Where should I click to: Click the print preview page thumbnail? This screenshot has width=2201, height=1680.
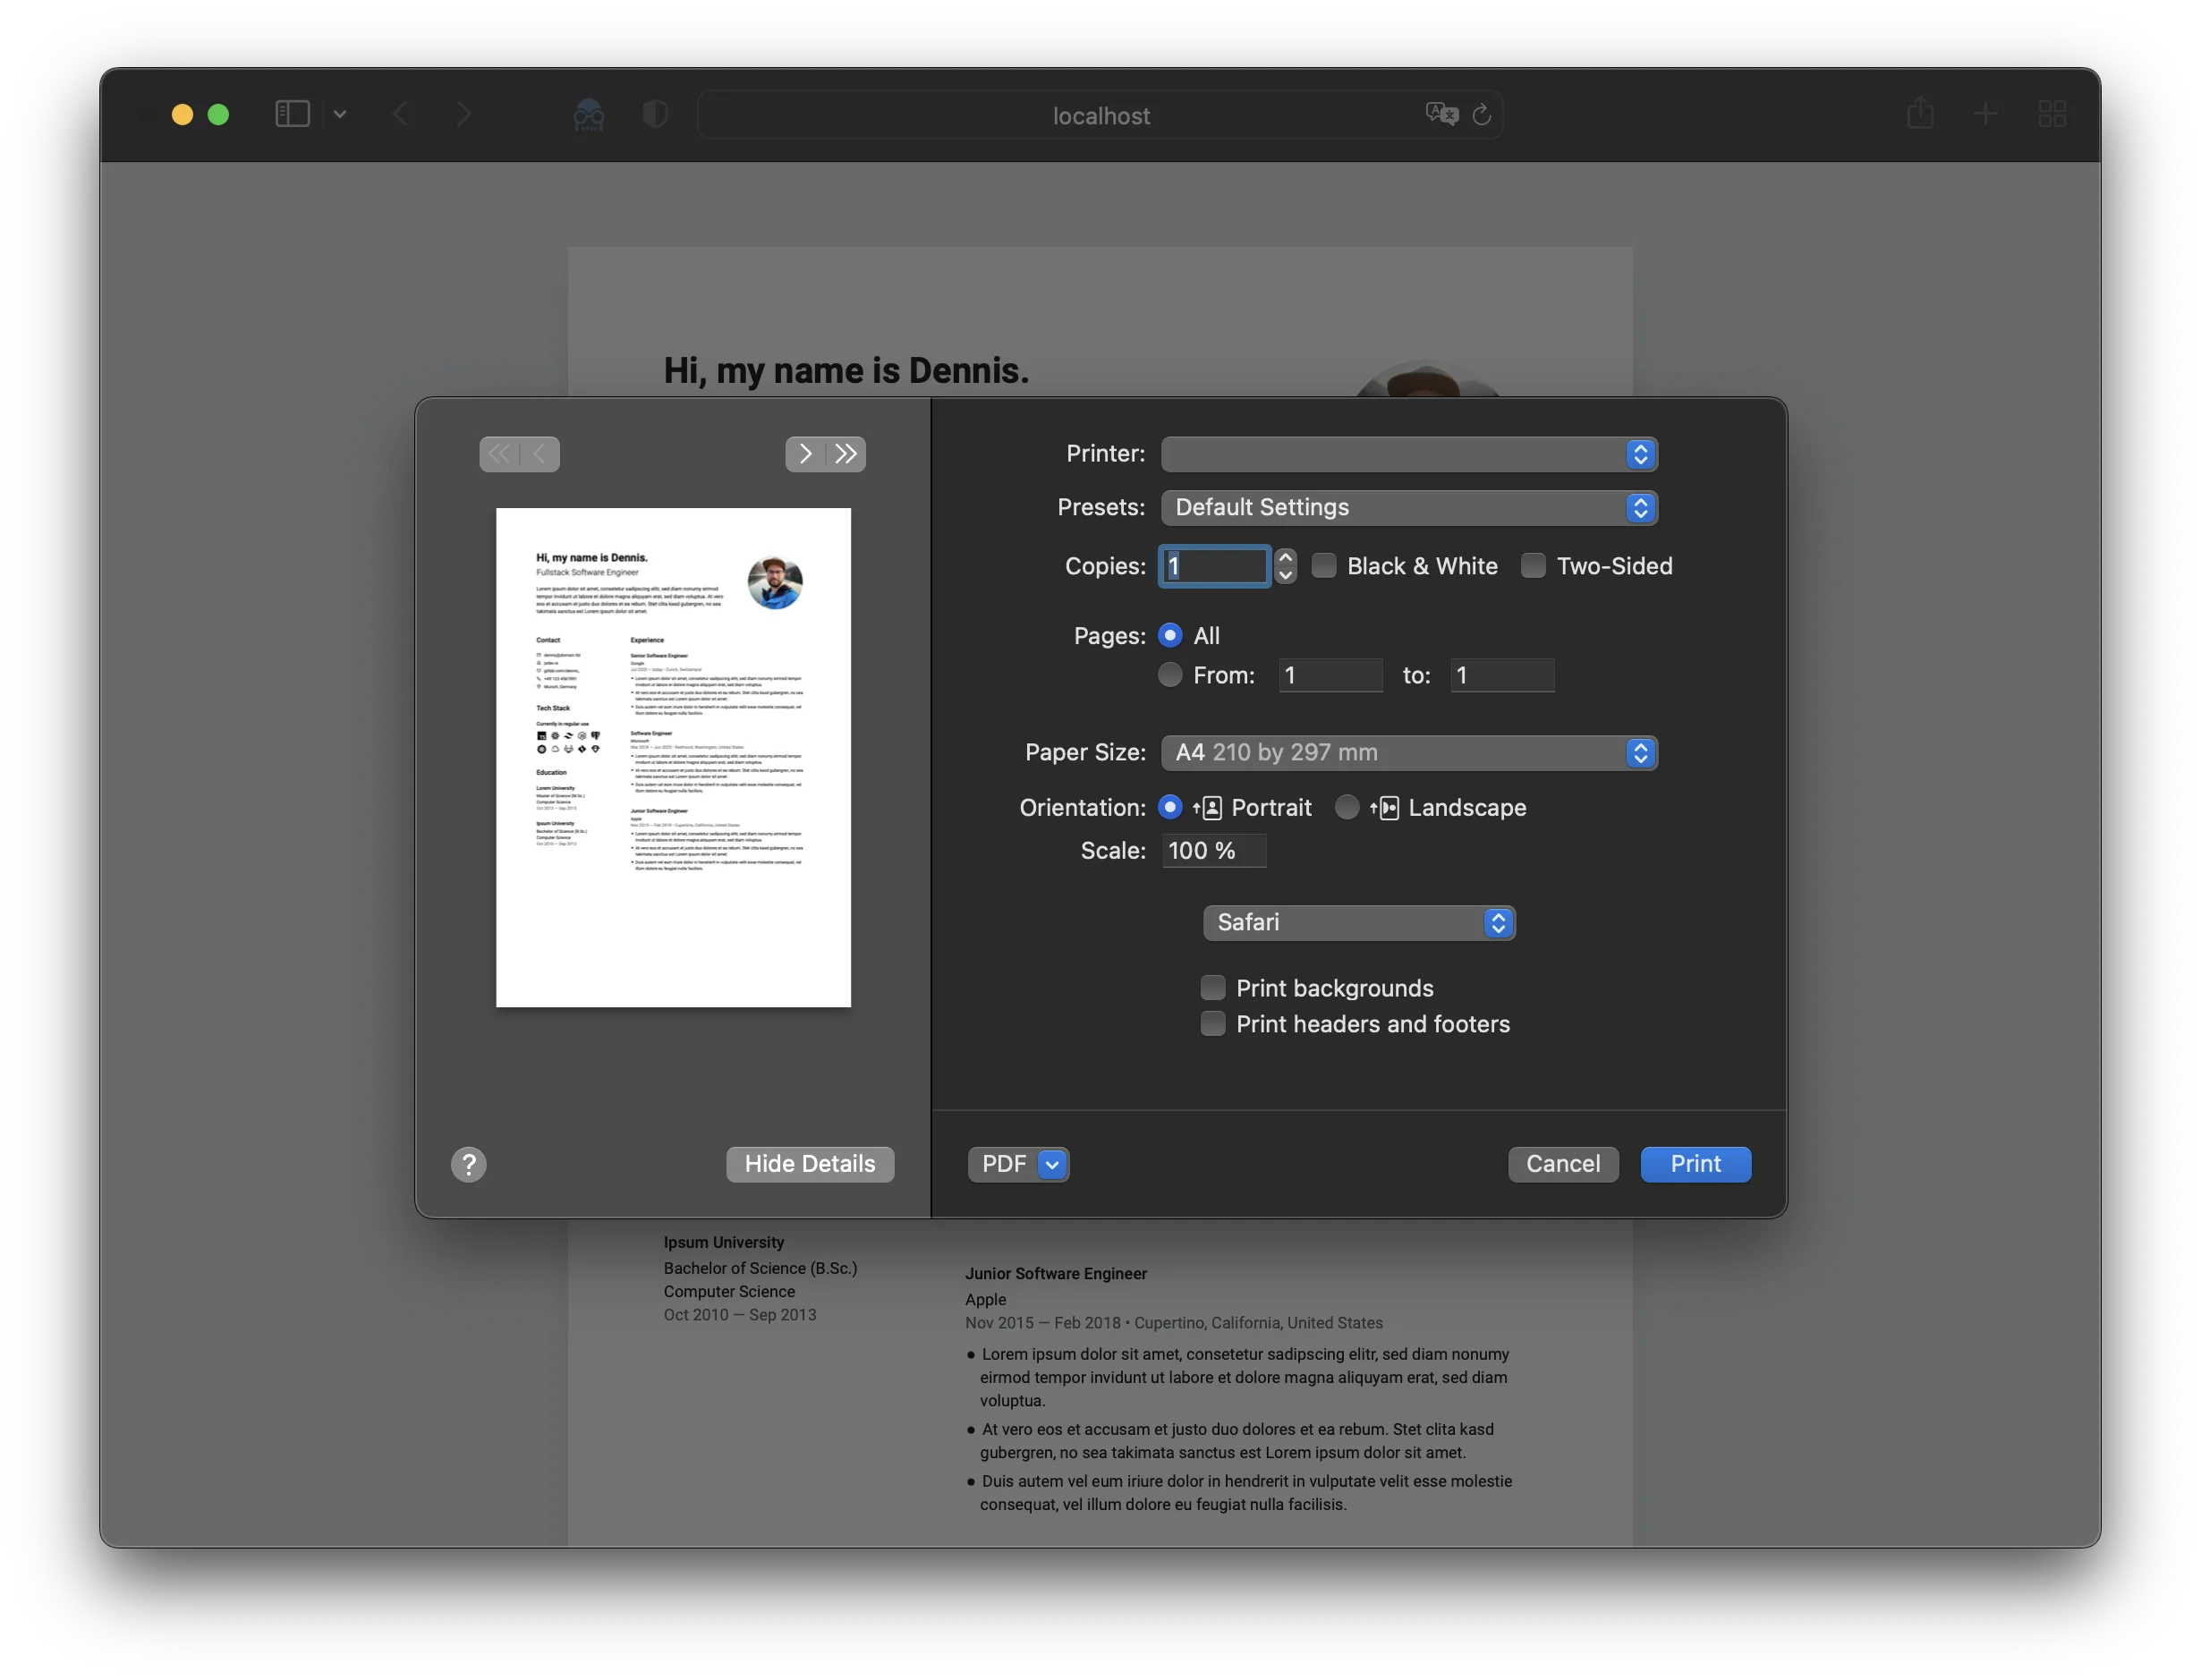[673, 757]
